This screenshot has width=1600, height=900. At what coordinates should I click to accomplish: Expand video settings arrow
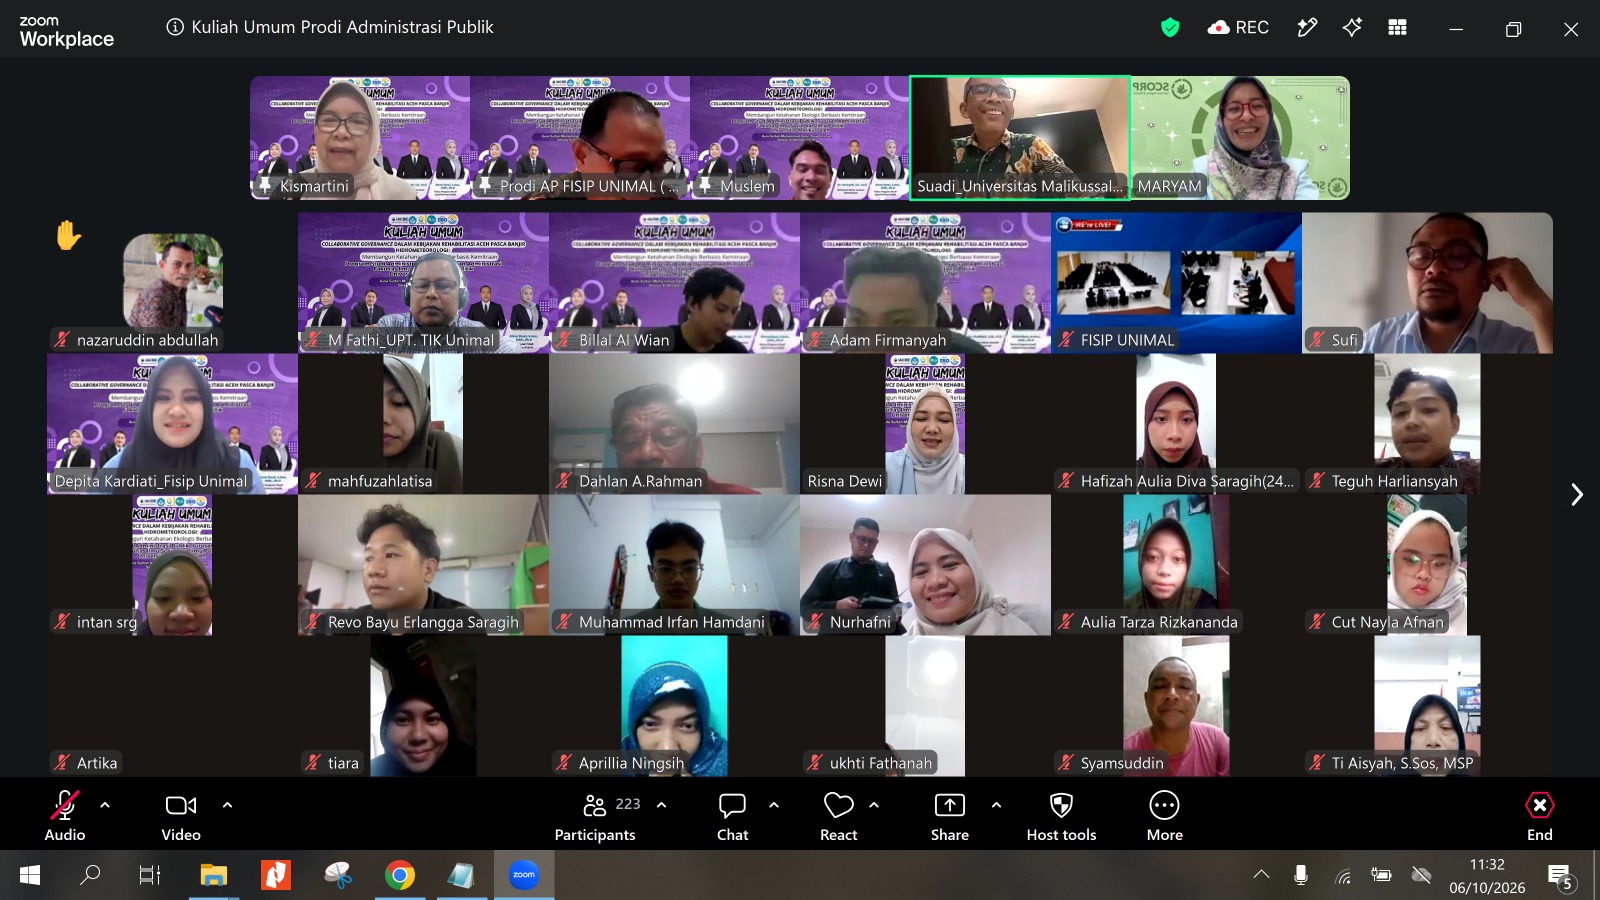point(227,804)
